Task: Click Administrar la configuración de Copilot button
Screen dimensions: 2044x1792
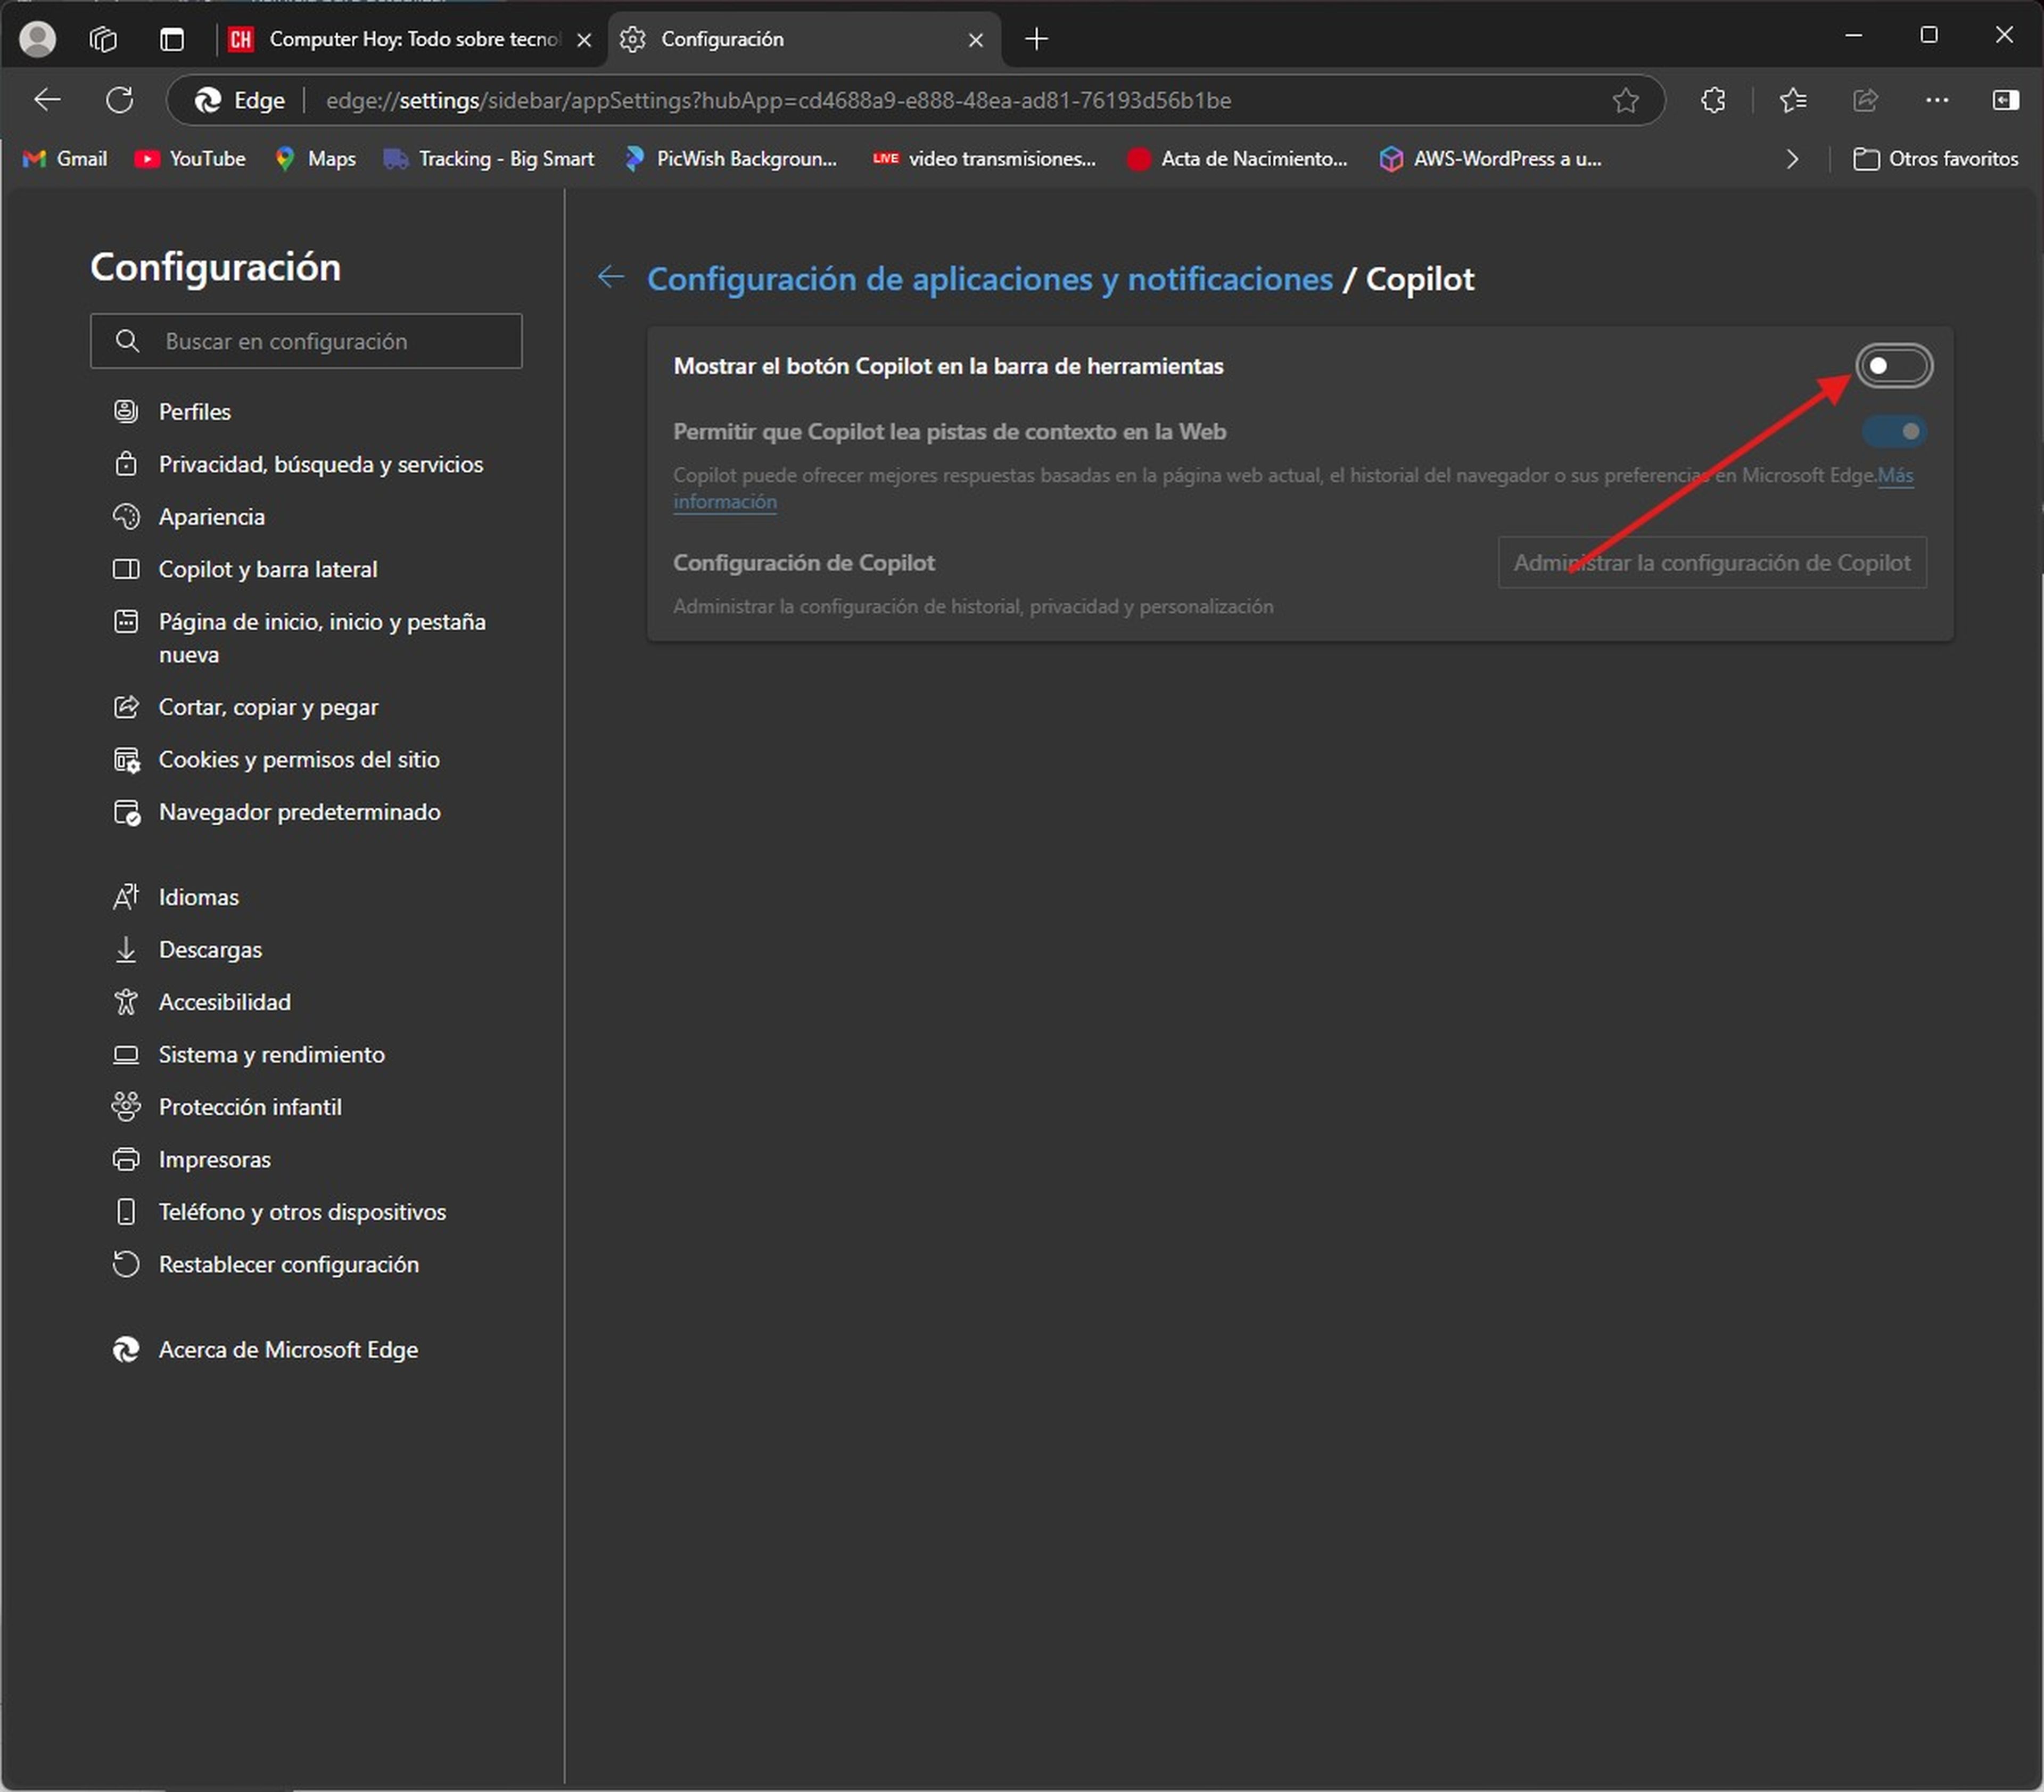Action: click(x=1712, y=563)
